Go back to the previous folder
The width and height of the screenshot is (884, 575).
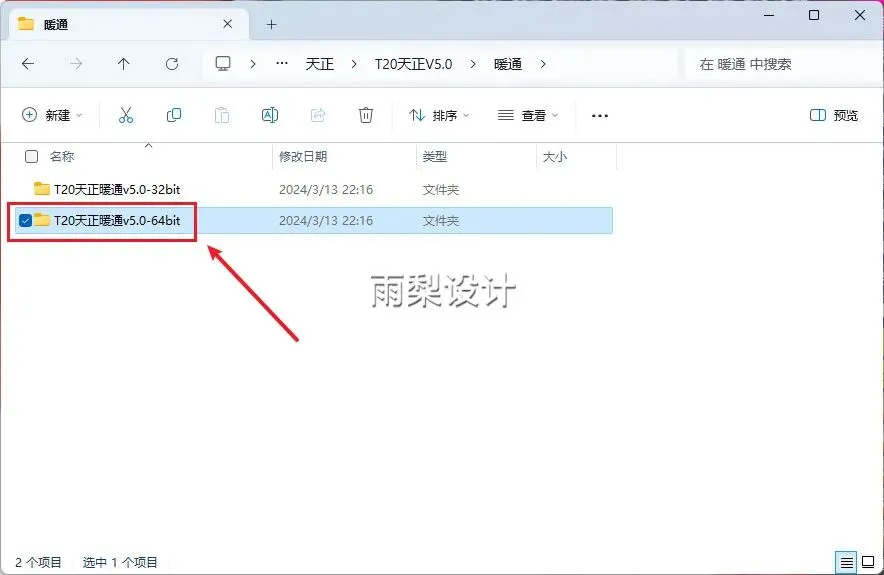click(28, 64)
